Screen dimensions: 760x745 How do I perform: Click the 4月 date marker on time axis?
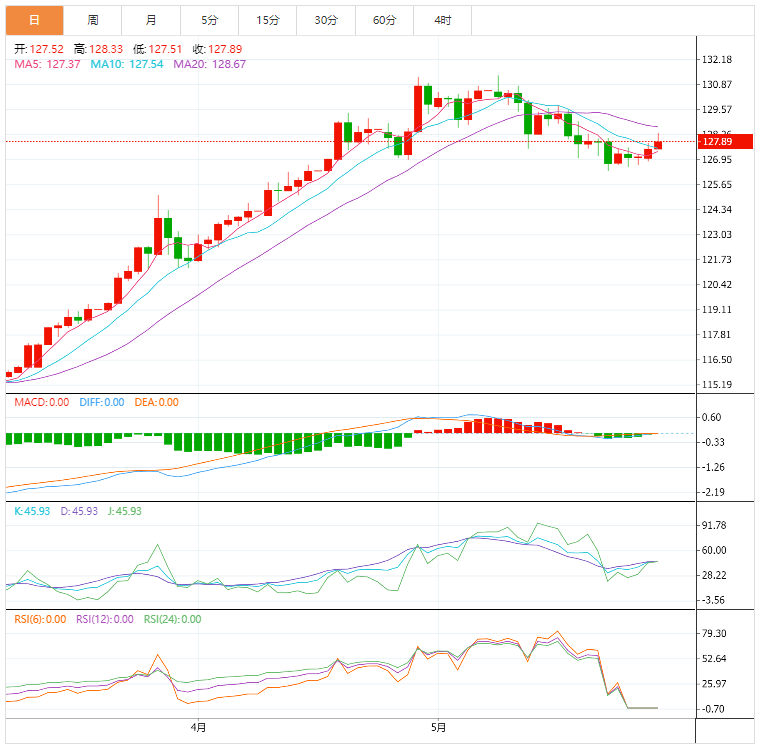pyautogui.click(x=198, y=725)
